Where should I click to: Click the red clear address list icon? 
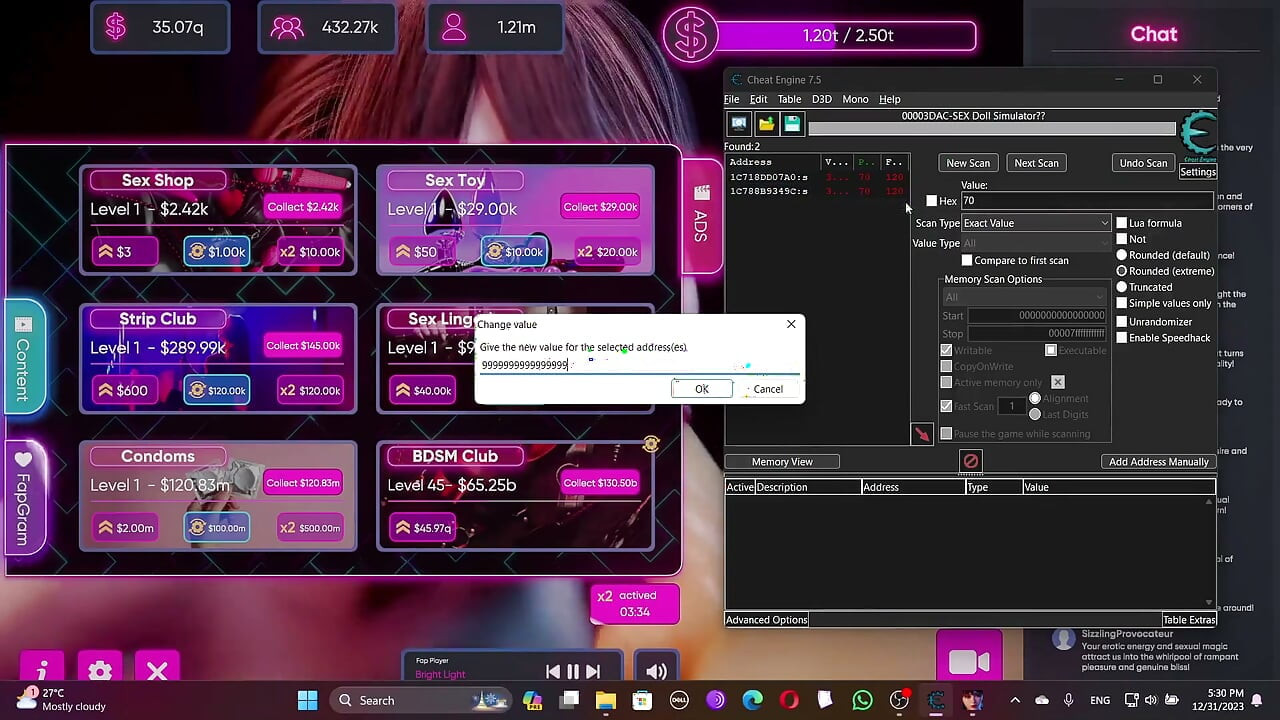(x=970, y=461)
